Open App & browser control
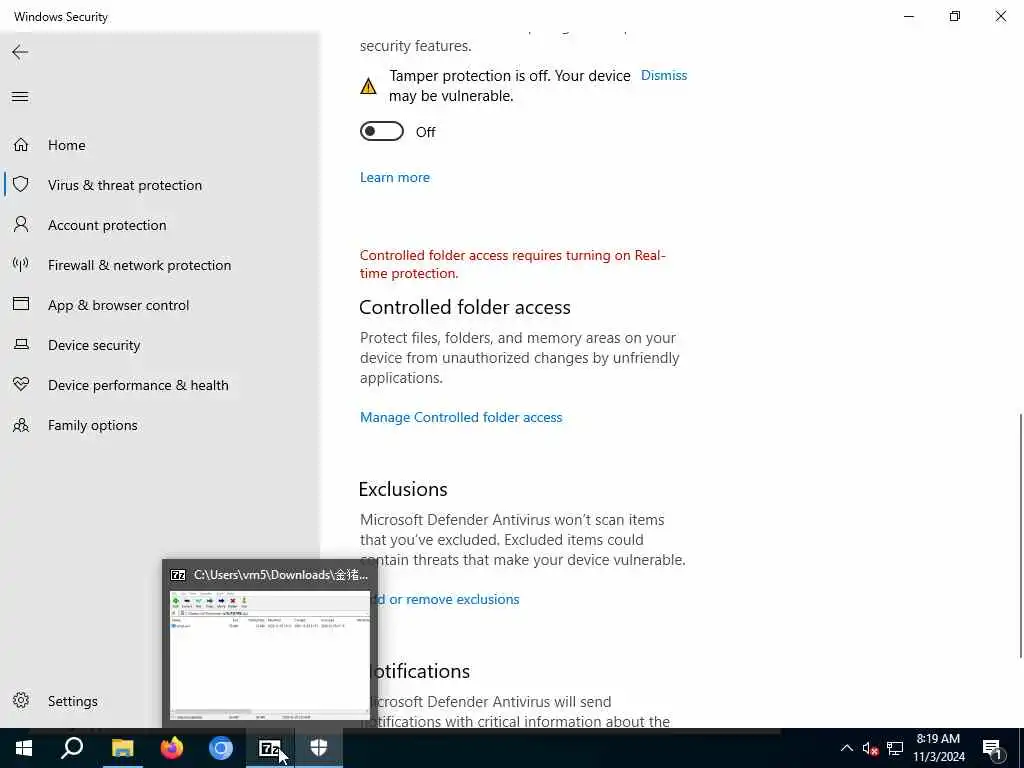Viewport: 1024px width, 768px height. tap(118, 305)
